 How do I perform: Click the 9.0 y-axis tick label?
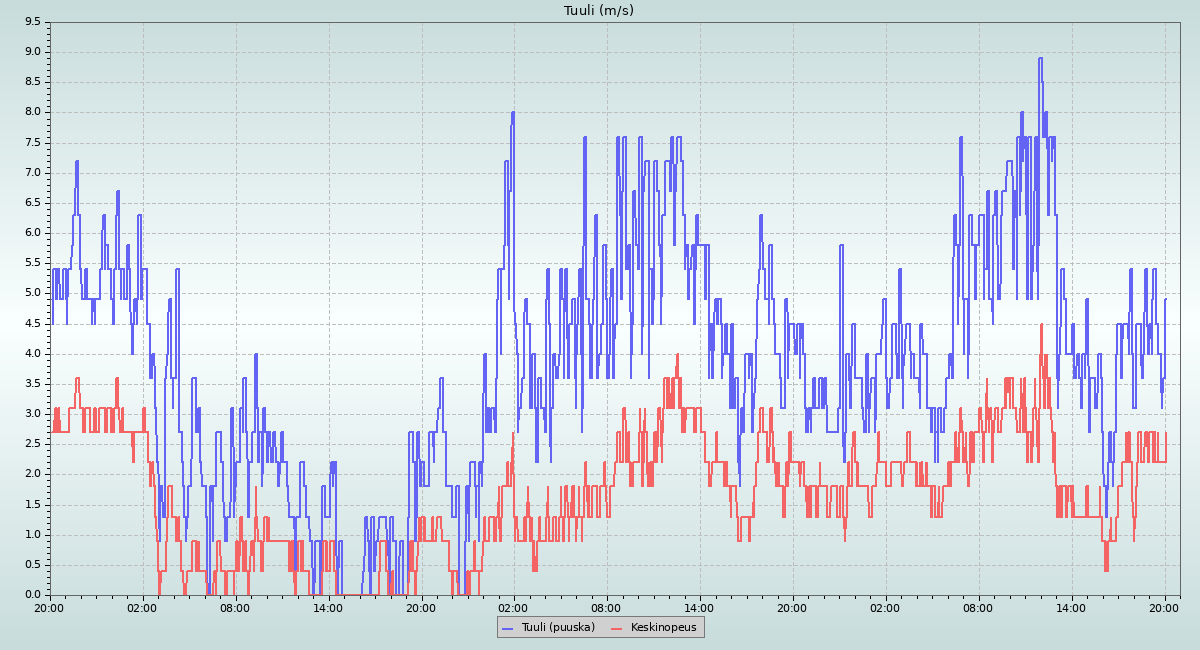[x=33, y=52]
